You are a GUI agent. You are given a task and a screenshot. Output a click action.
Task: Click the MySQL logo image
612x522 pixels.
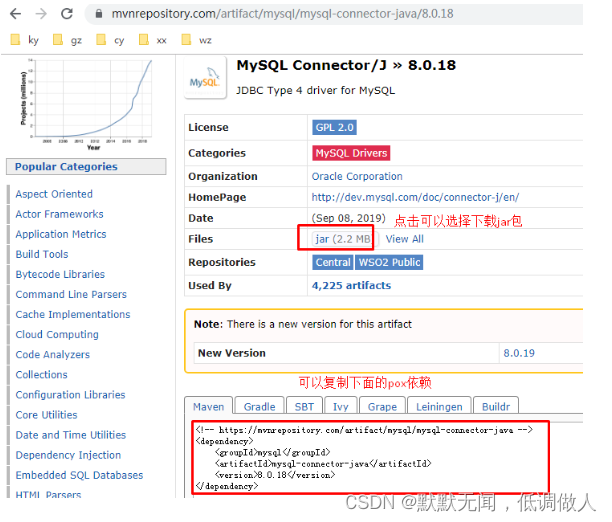(205, 78)
